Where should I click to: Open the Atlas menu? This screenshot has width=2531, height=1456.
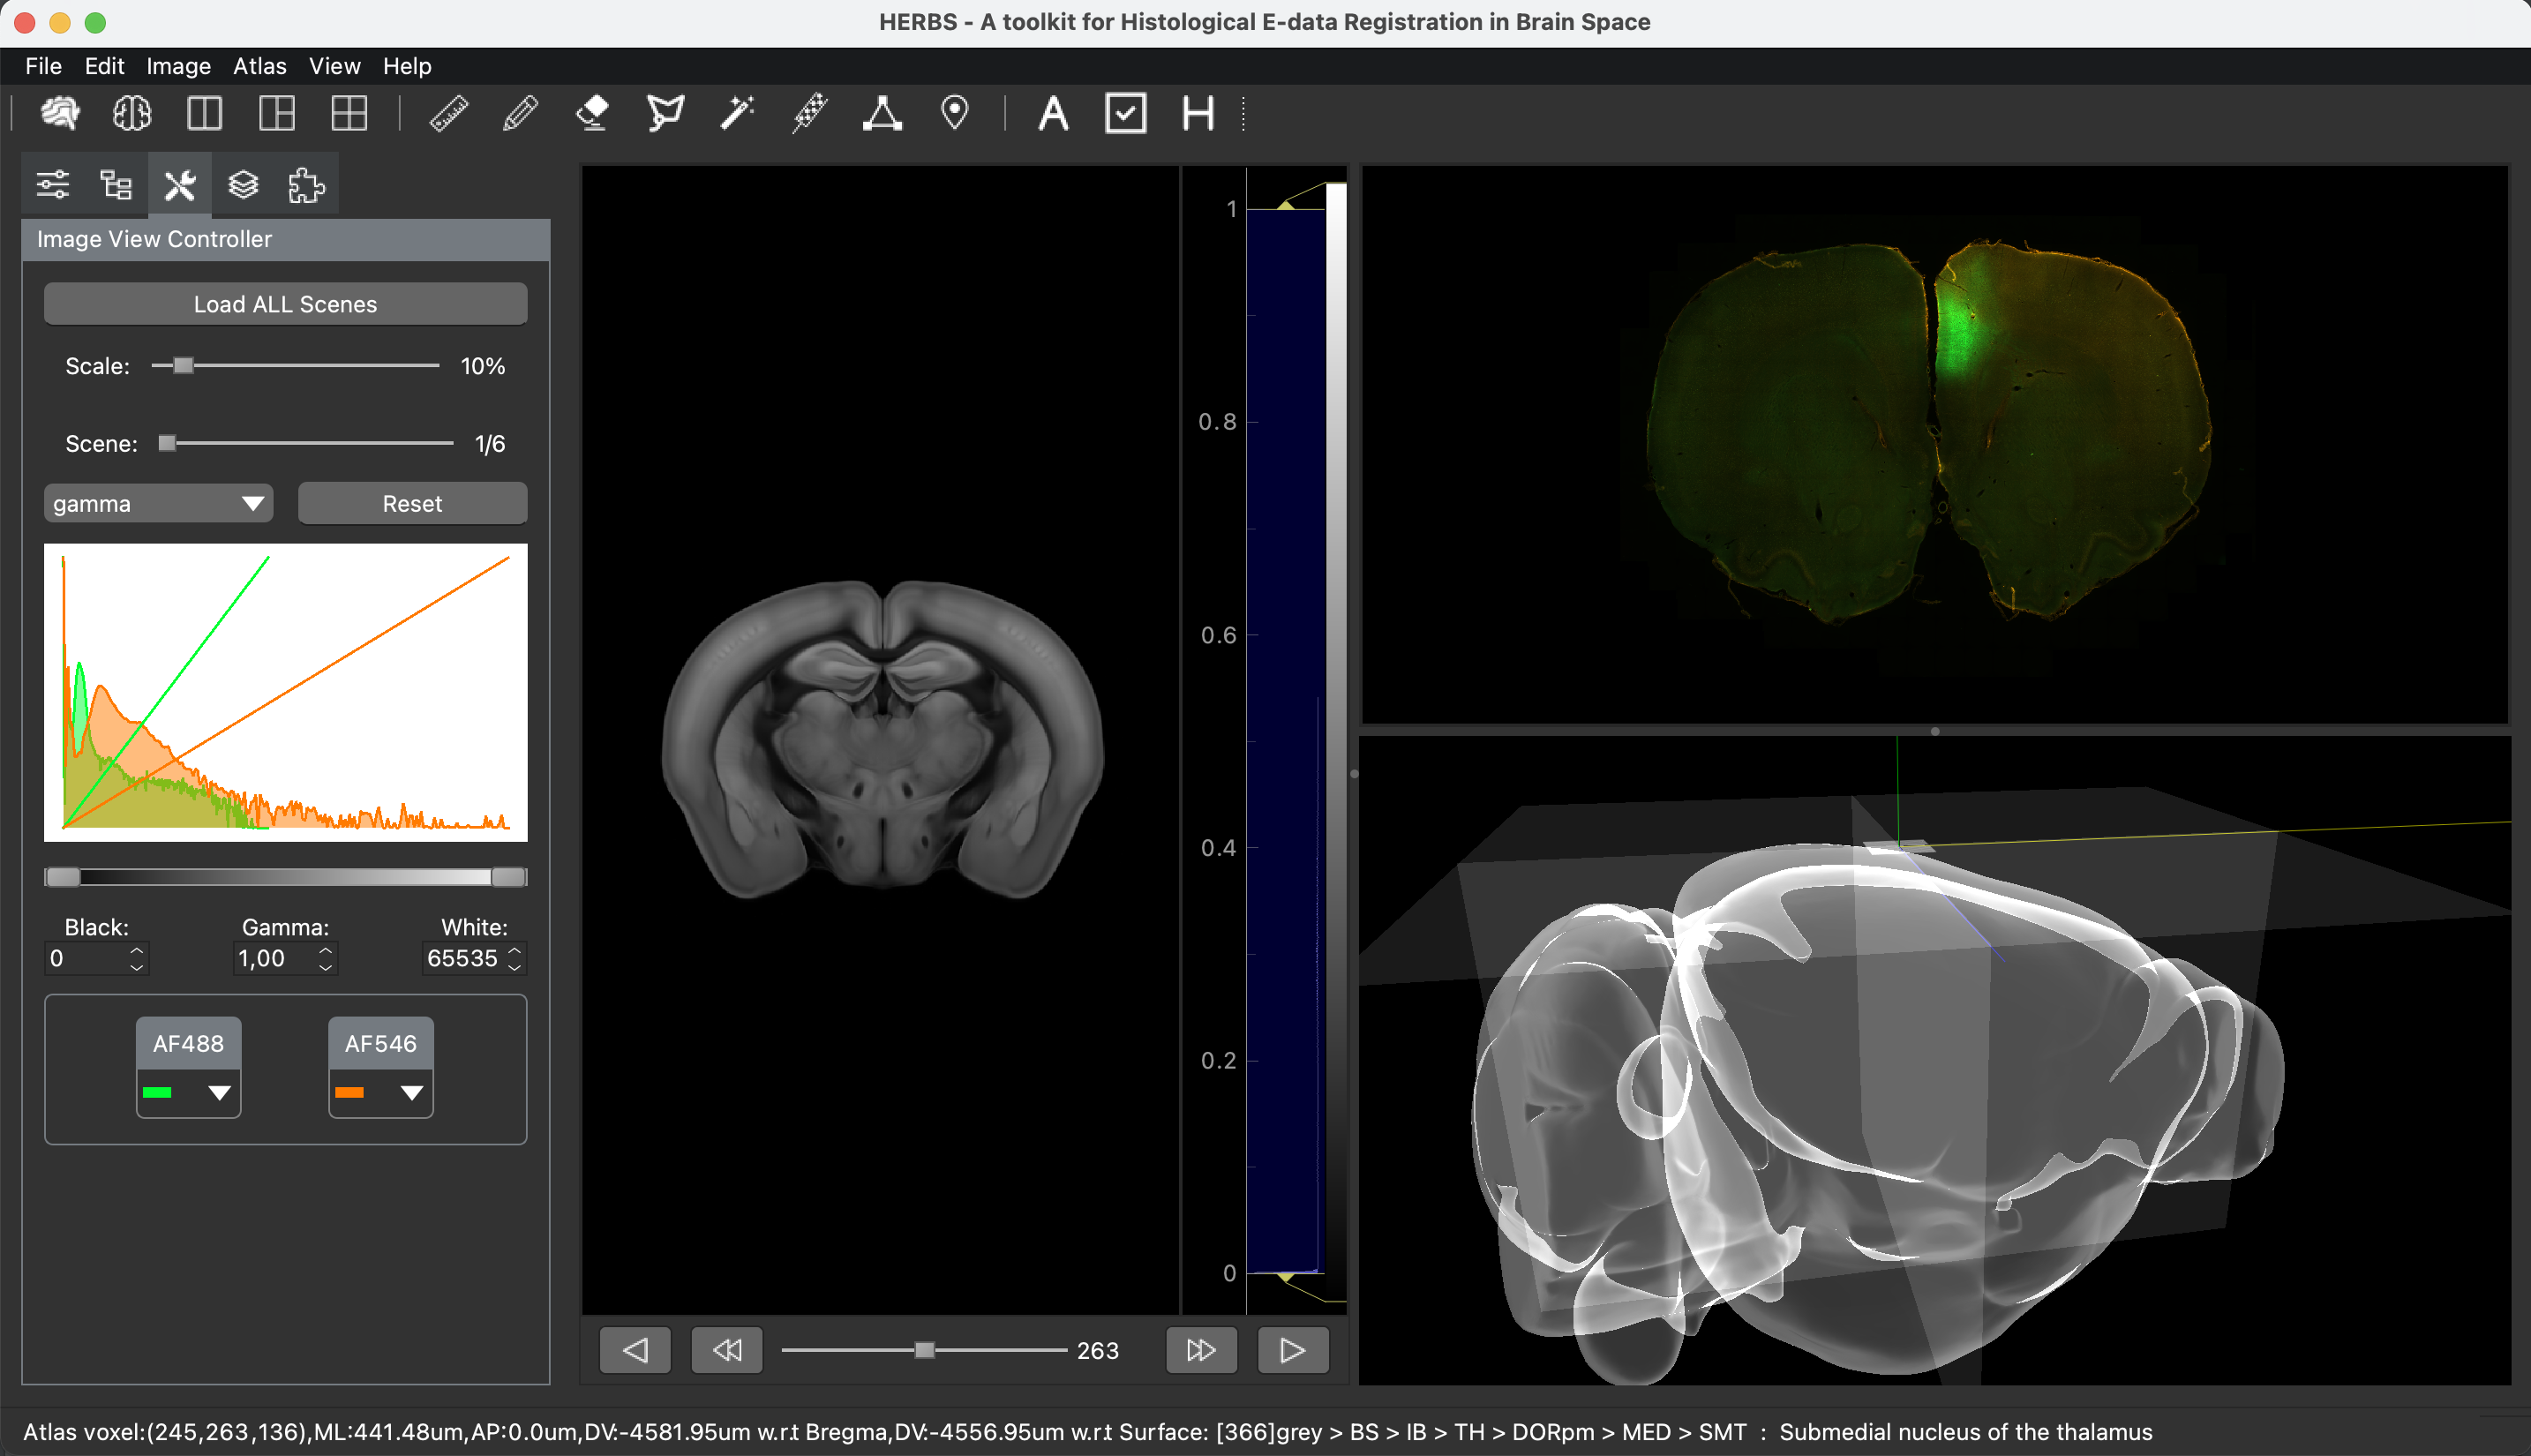point(259,66)
